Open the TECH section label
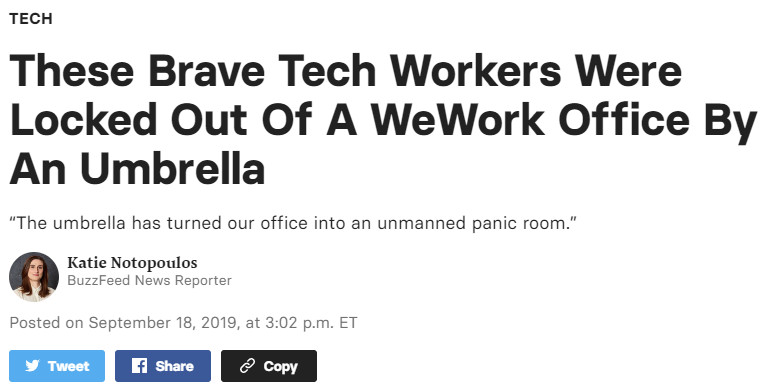770x387 pixels. (30, 19)
